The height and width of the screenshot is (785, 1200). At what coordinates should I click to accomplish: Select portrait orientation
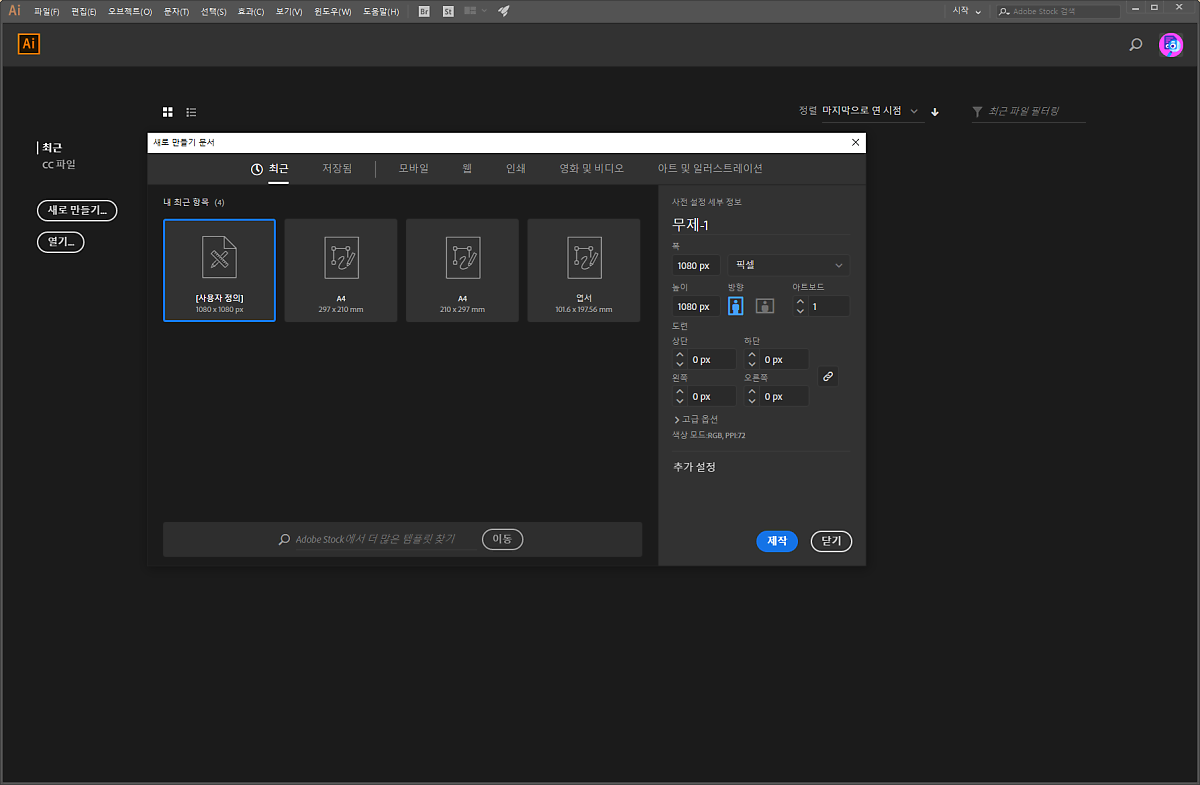tap(736, 306)
